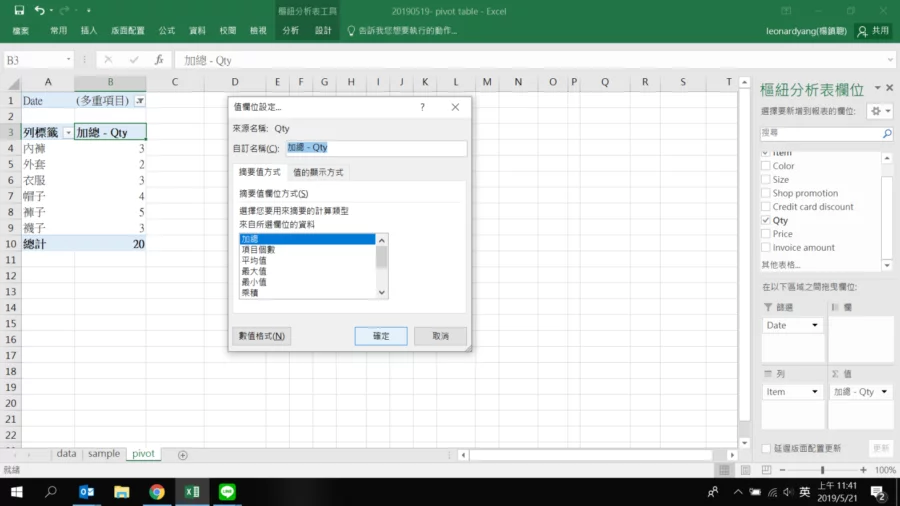Open the row labels dropdown in cell A3
The height and width of the screenshot is (506, 900).
point(68,133)
